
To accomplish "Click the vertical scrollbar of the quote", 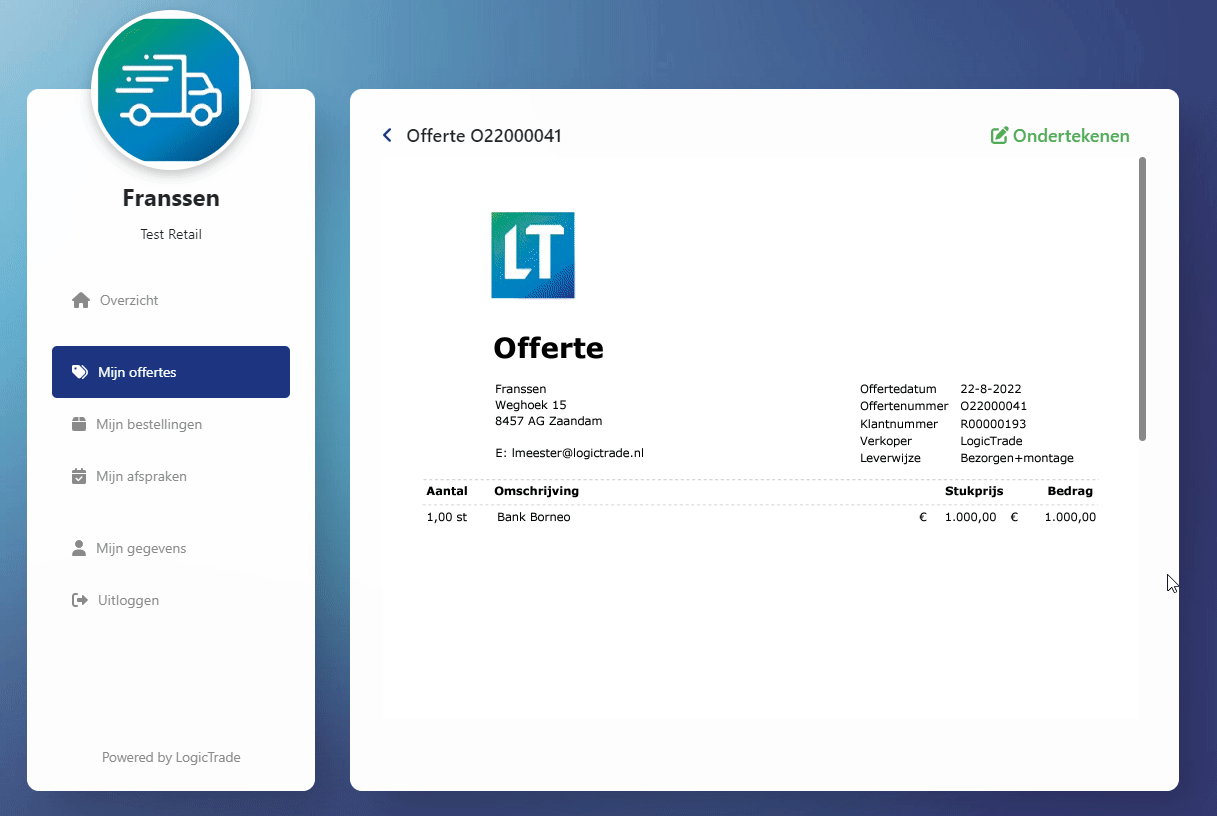I will pyautogui.click(x=1142, y=298).
